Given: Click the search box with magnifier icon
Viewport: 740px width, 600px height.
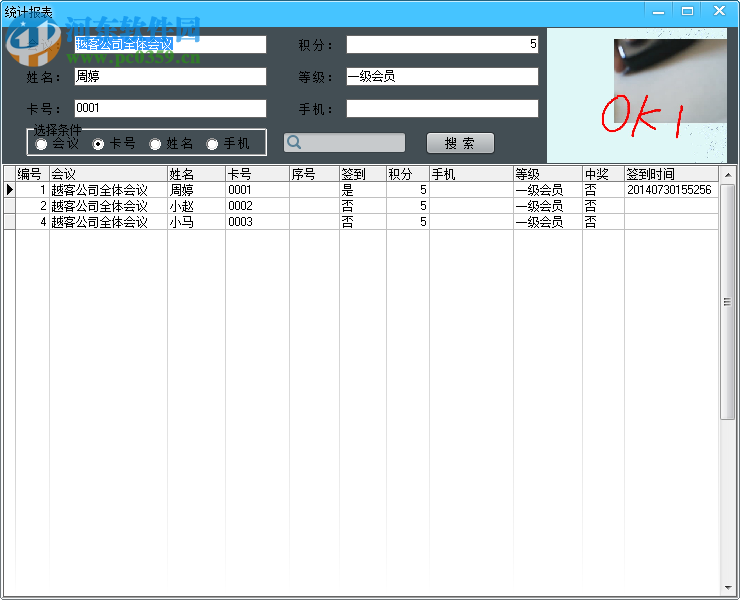Looking at the screenshot, I should click(x=345, y=143).
